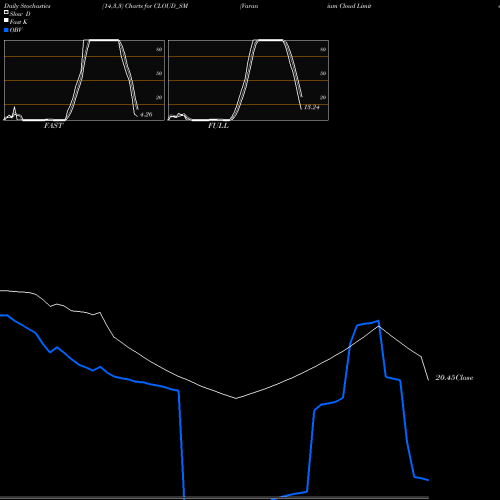Viewport: 500px width, 500px height.
Task: Click the 20 level label in FULL chart
Action: pyautogui.click(x=323, y=97)
